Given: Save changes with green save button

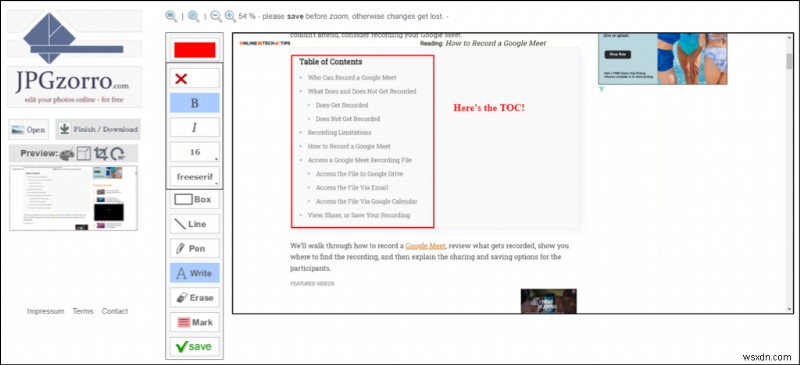Looking at the screenshot, I should point(194,347).
